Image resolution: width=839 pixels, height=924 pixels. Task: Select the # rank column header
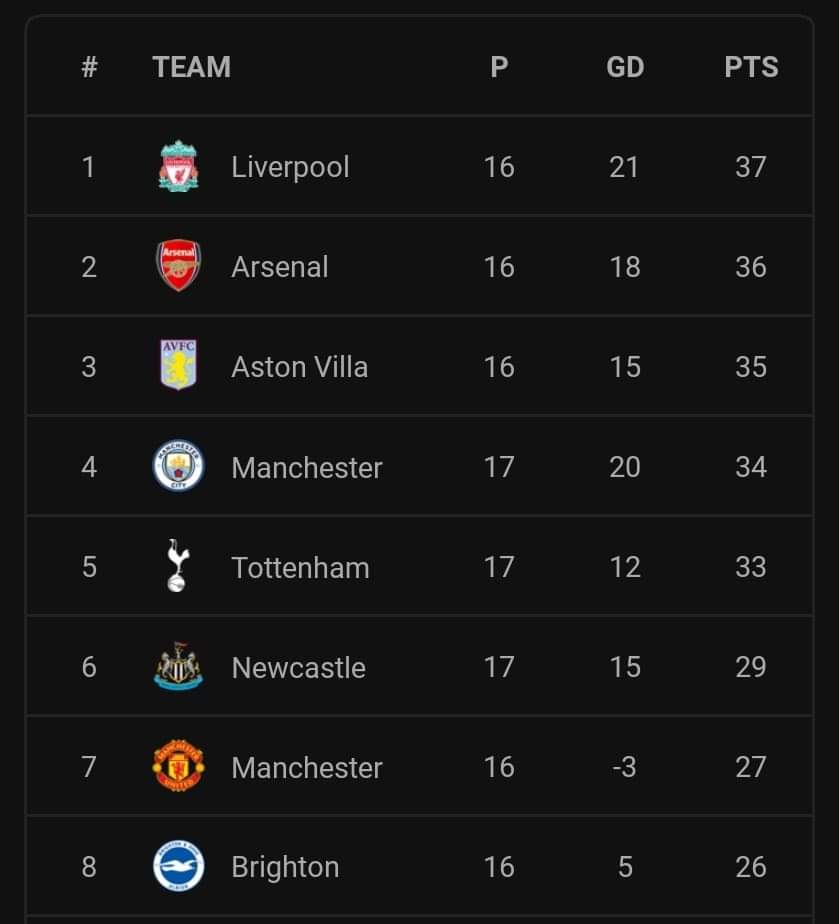(89, 67)
